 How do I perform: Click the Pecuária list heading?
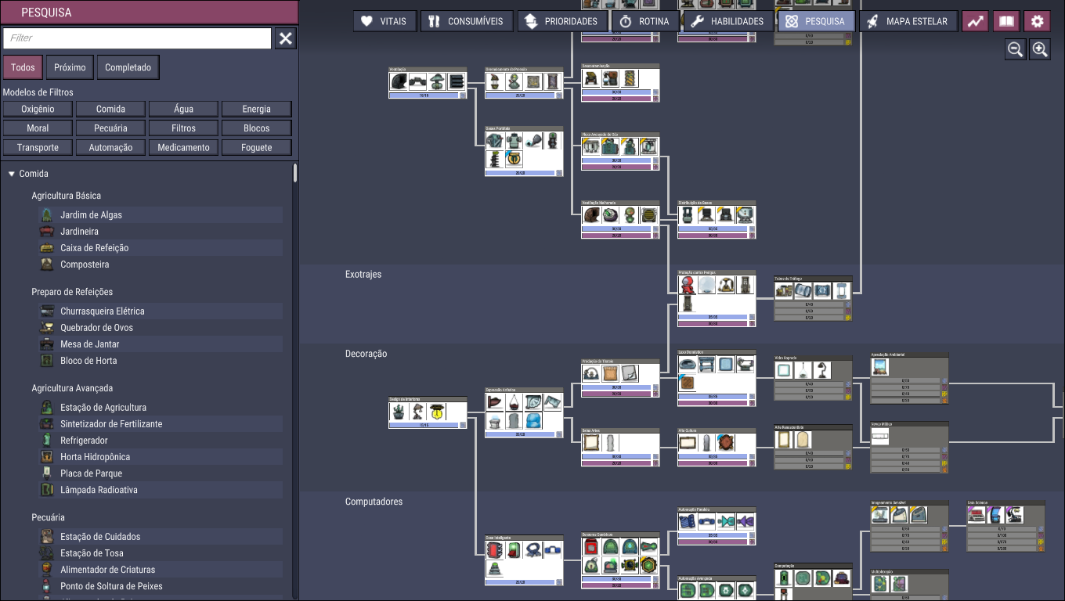(x=48, y=517)
